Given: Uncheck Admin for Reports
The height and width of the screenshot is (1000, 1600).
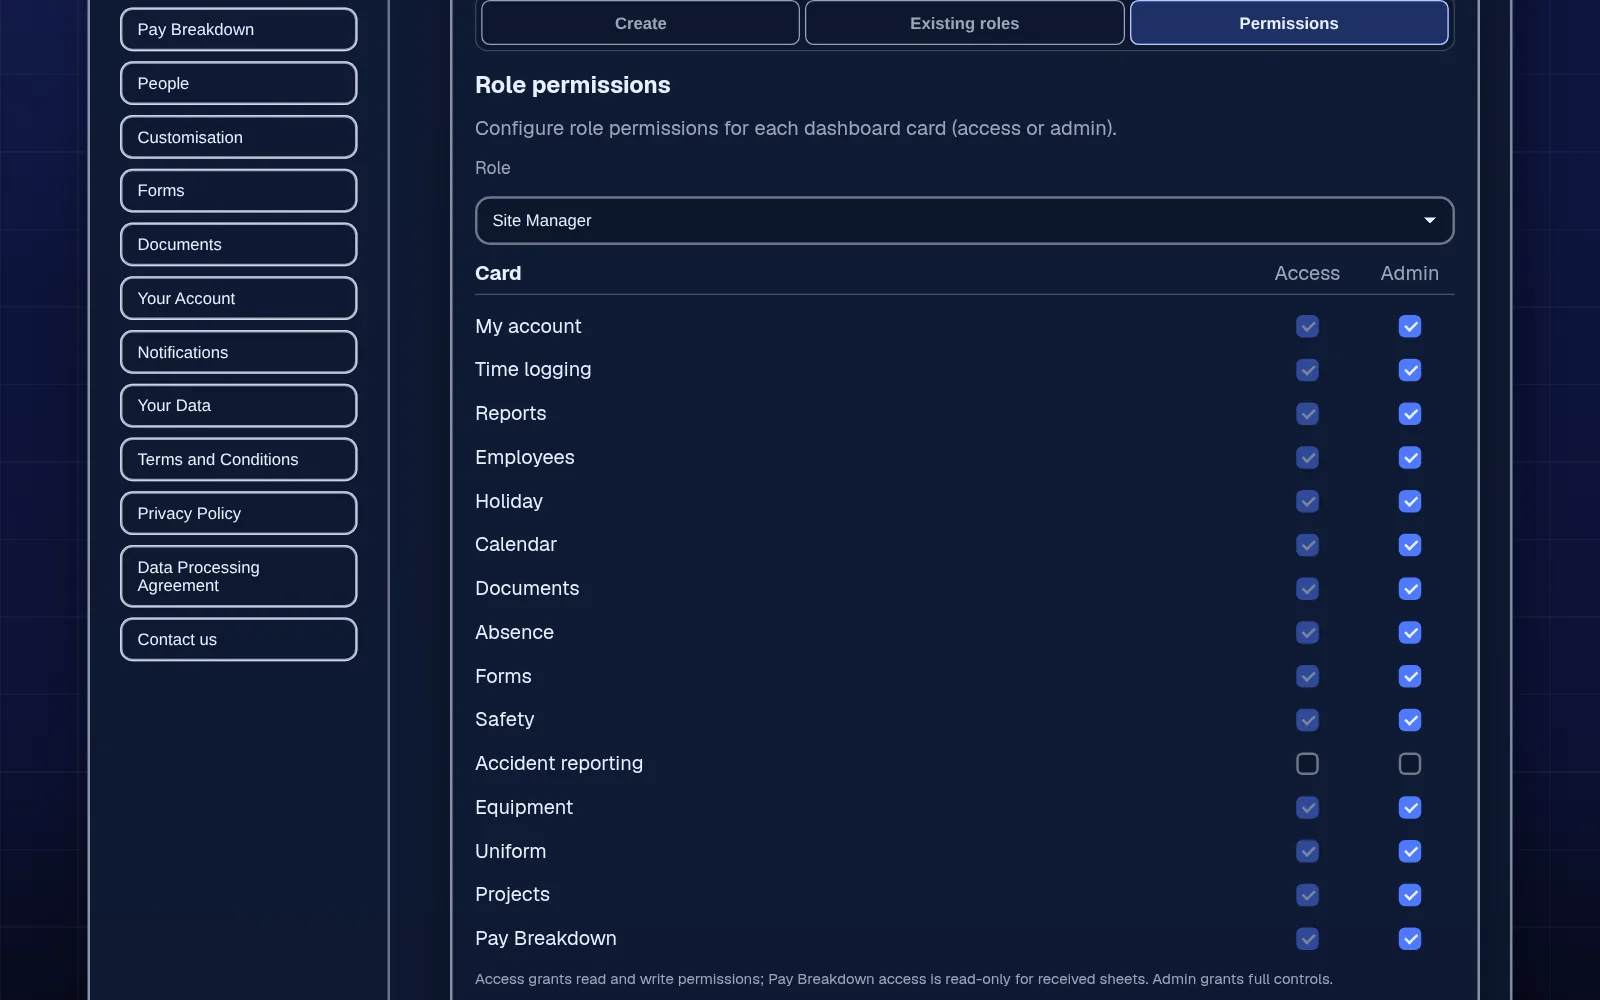Looking at the screenshot, I should [x=1410, y=414].
